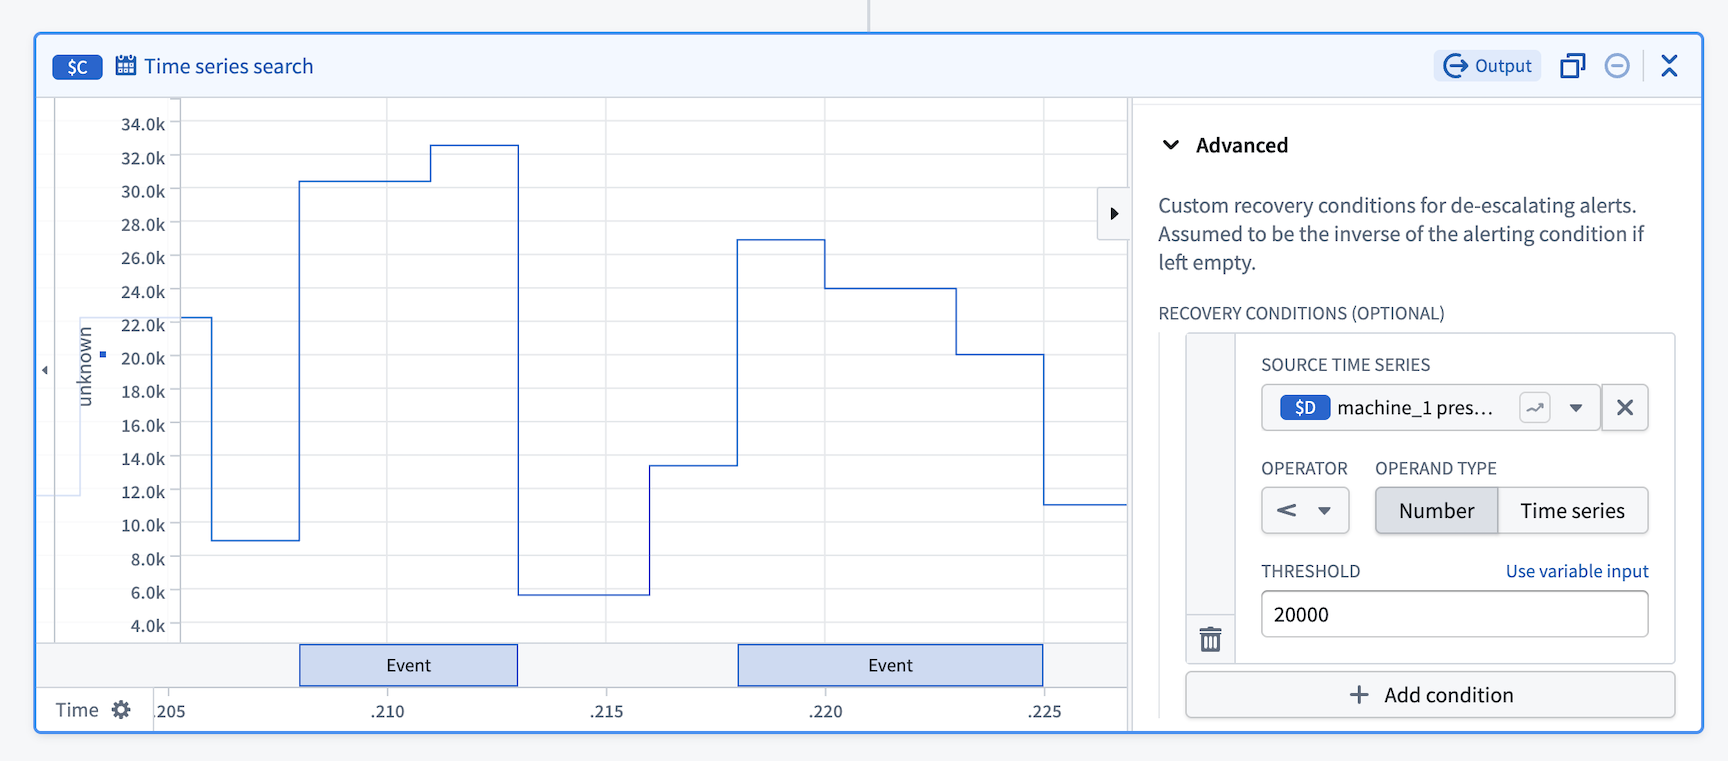Click the 4.0k y-axis tick label

coord(148,625)
